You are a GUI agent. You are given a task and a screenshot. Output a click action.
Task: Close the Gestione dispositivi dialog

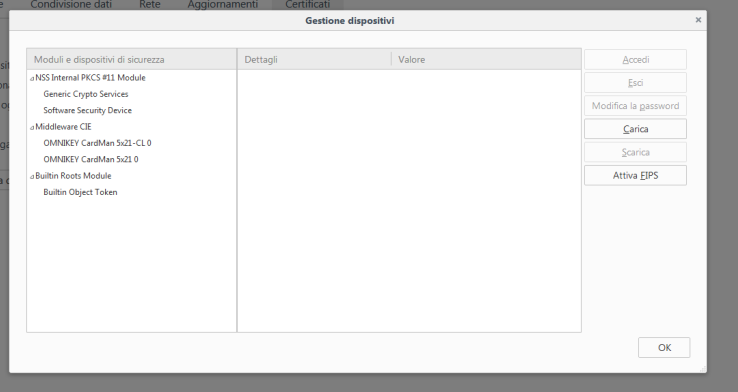coord(698,20)
